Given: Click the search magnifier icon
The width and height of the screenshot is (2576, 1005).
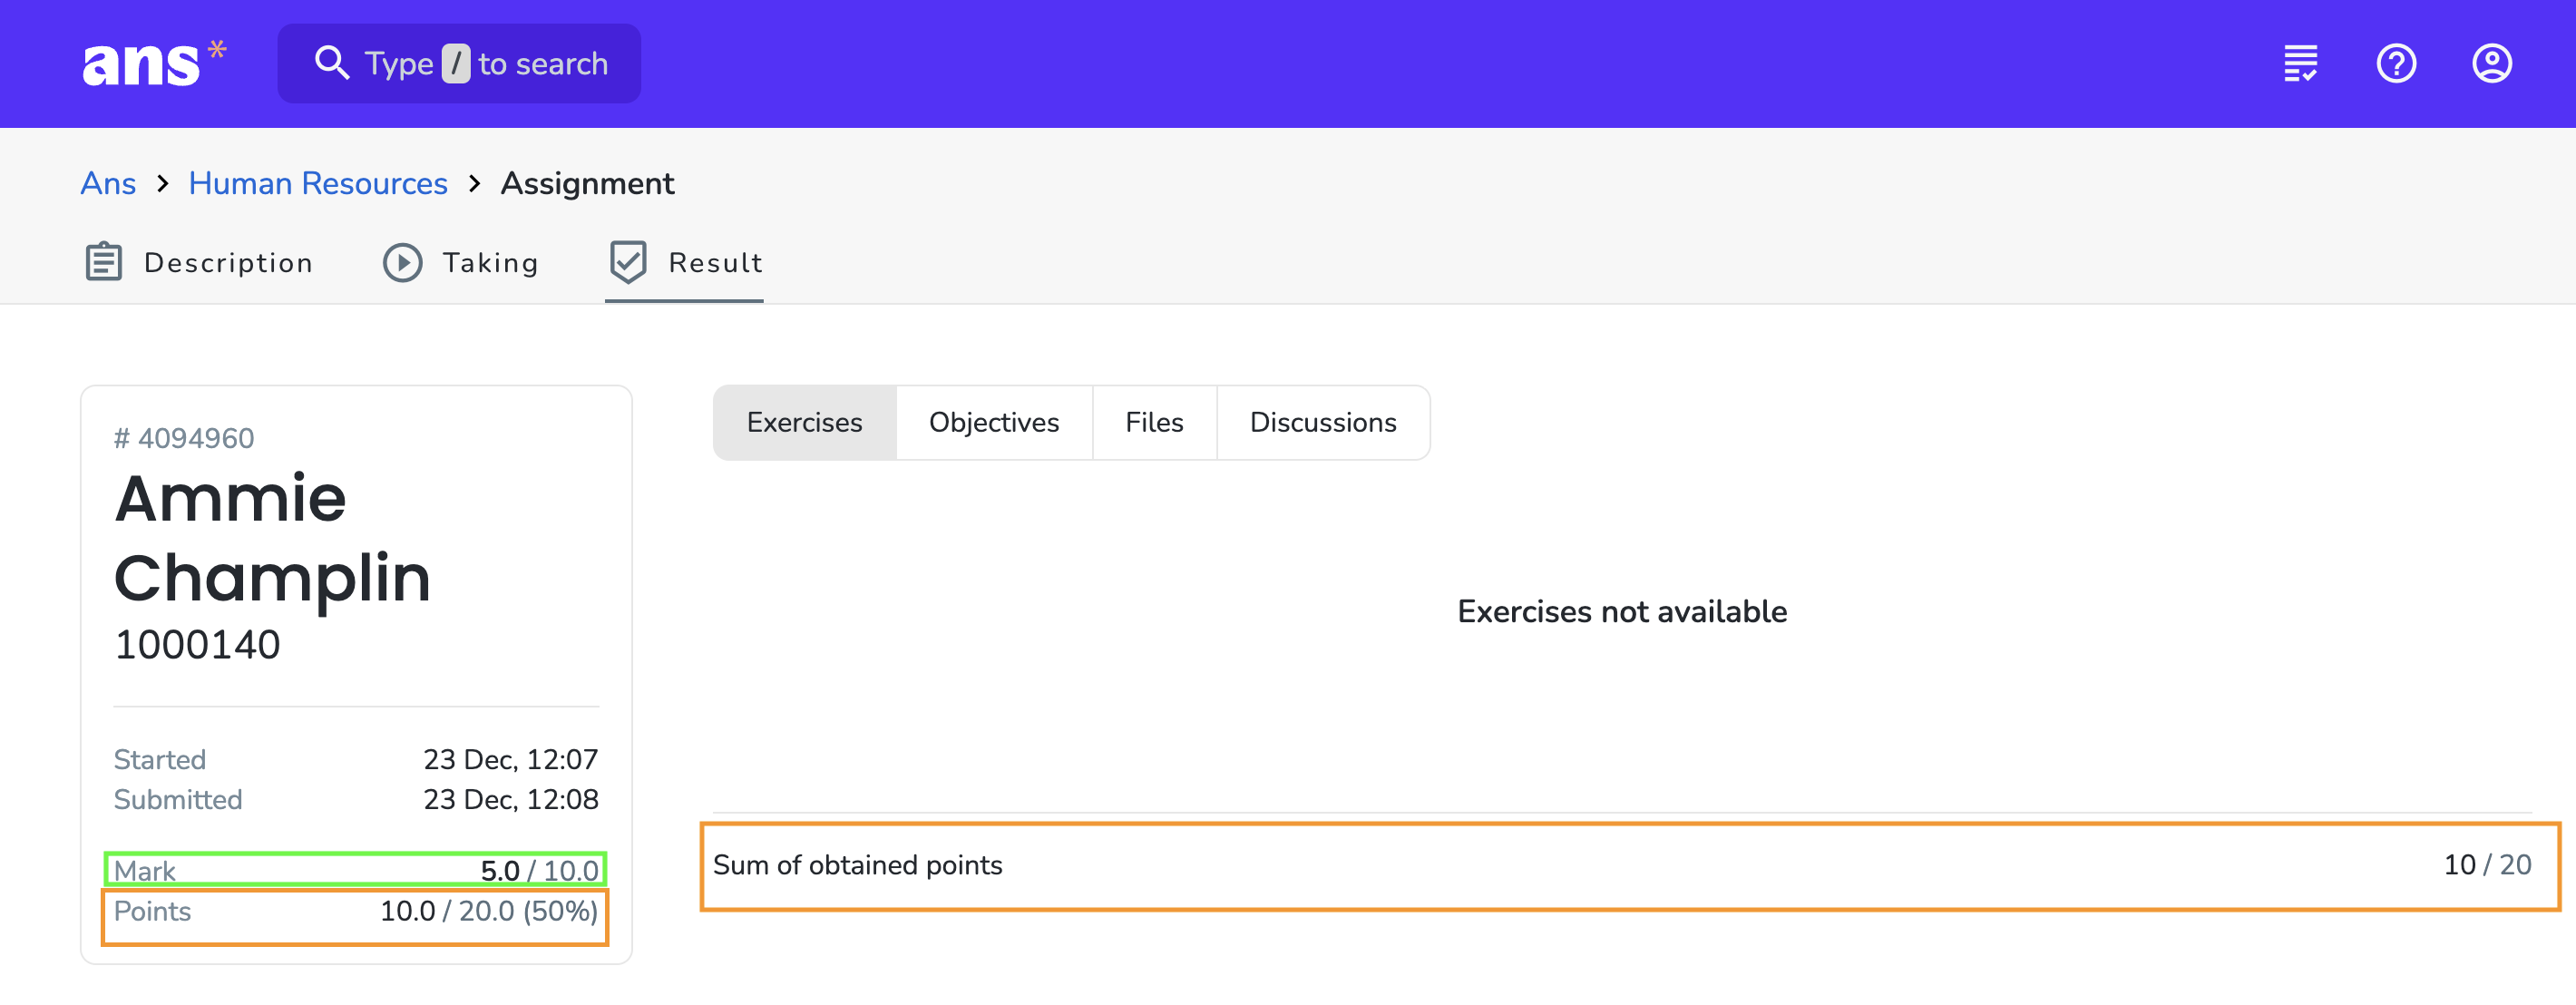Looking at the screenshot, I should 332,63.
